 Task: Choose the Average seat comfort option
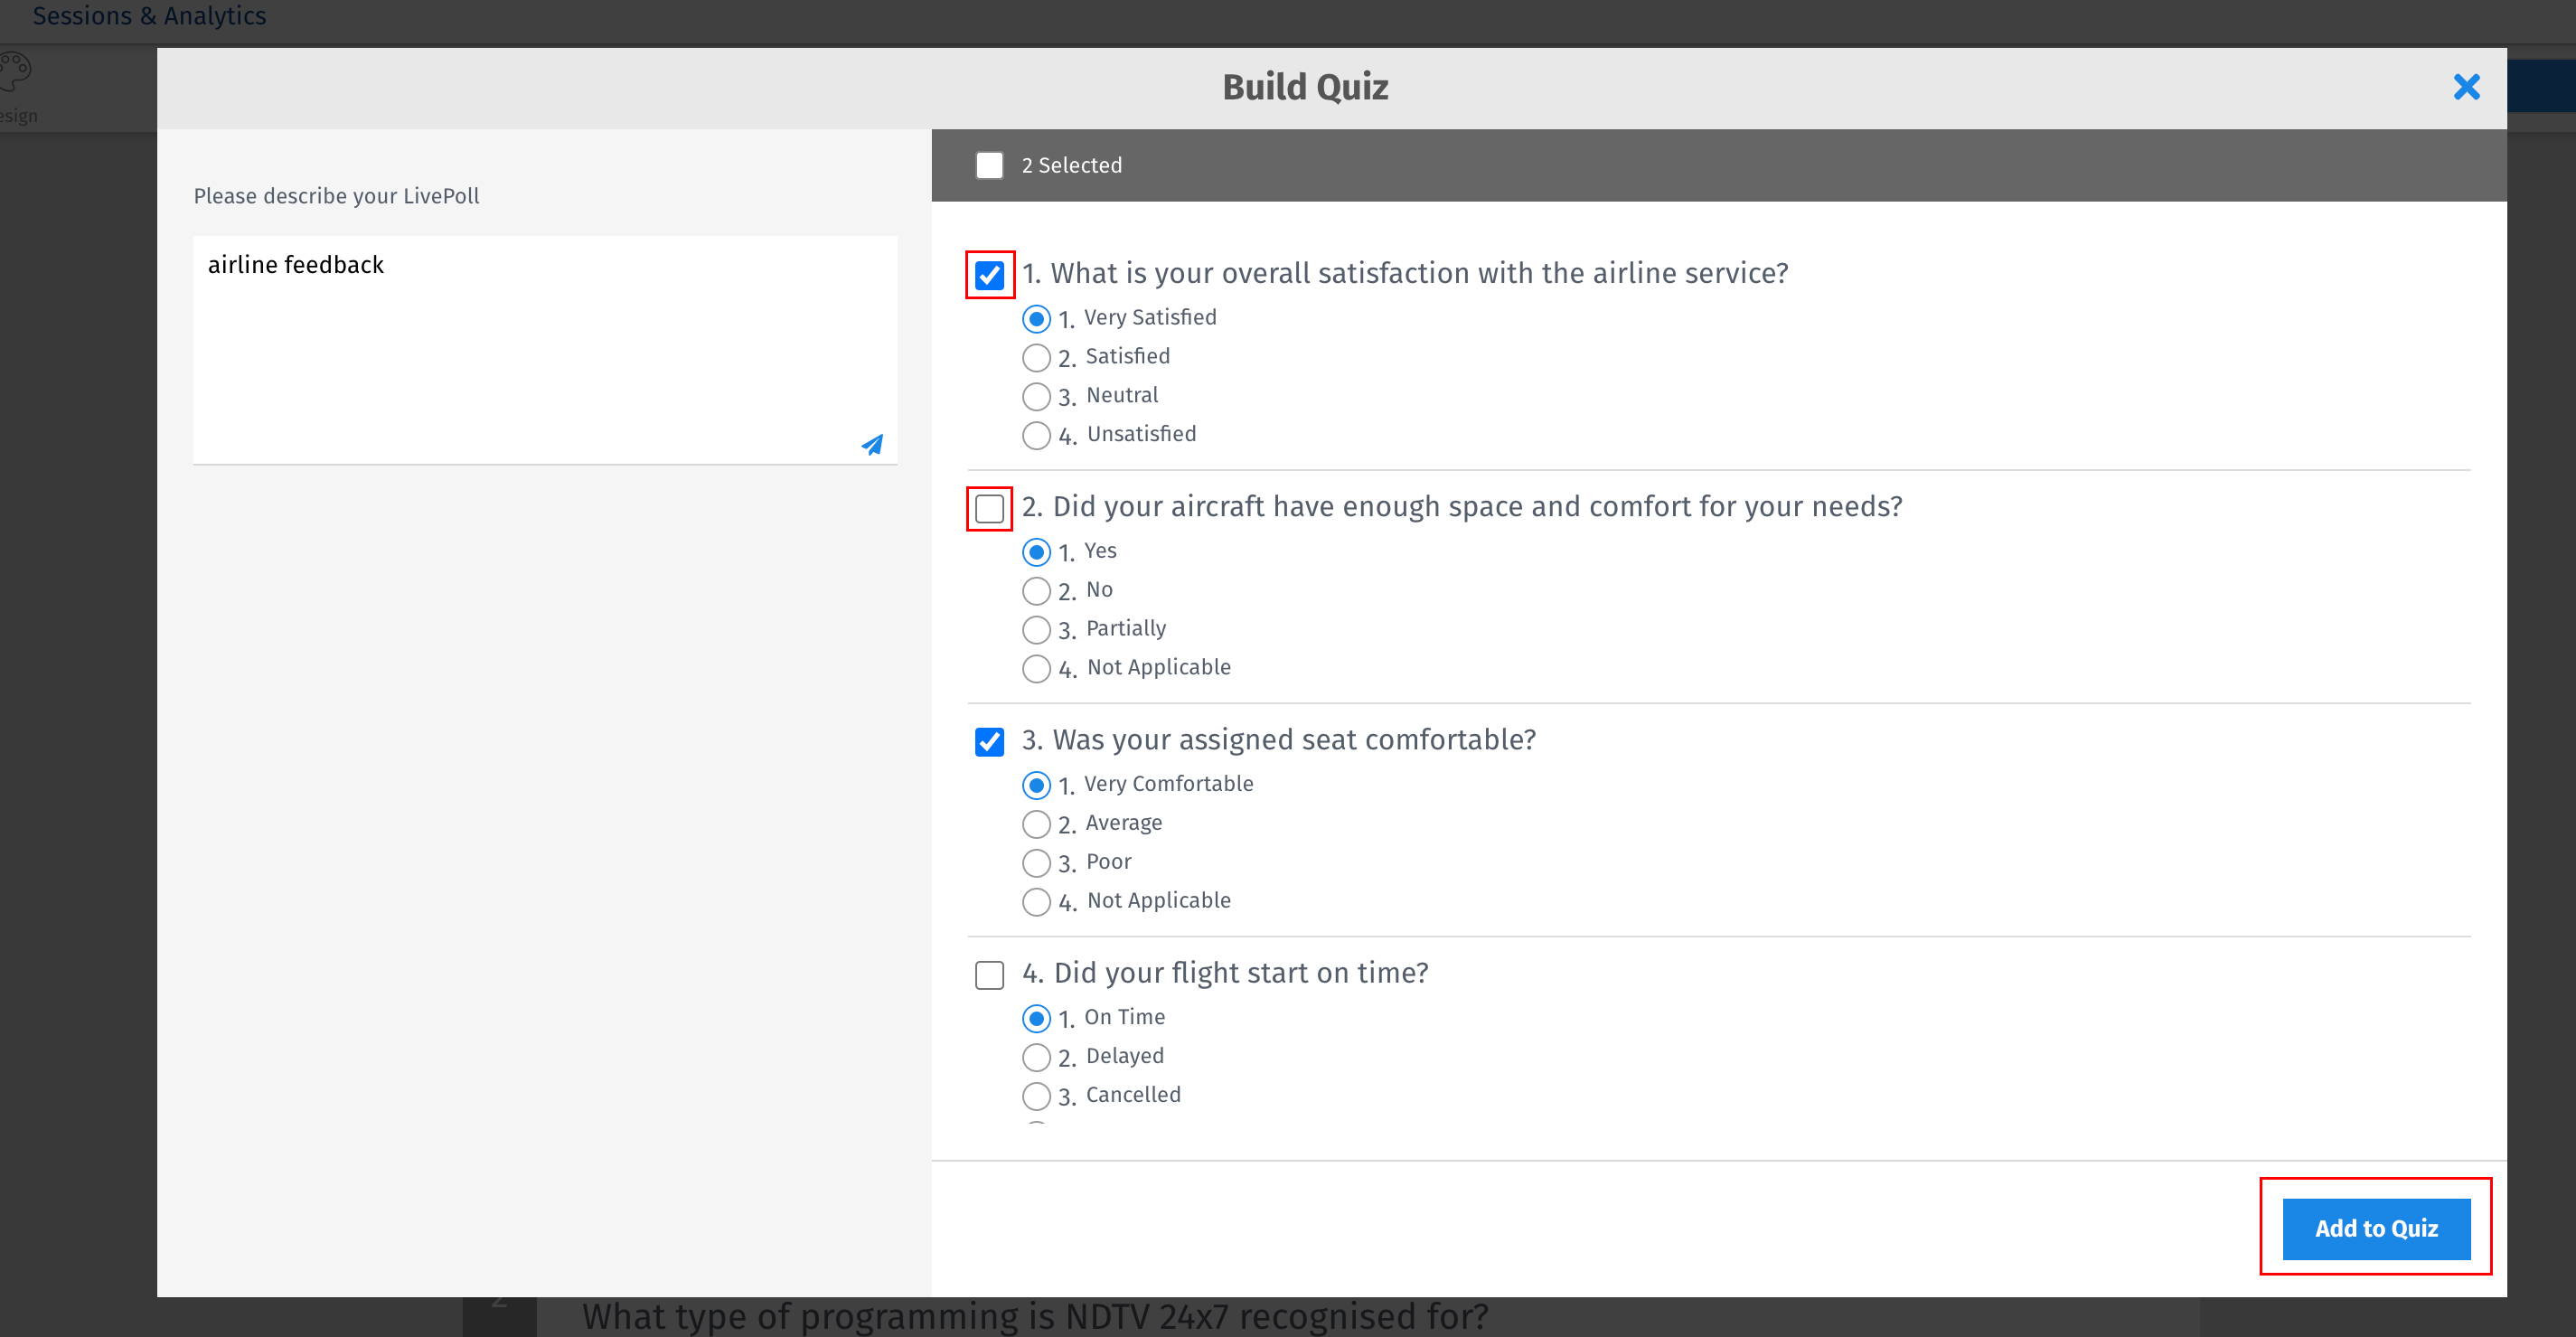coord(1036,824)
